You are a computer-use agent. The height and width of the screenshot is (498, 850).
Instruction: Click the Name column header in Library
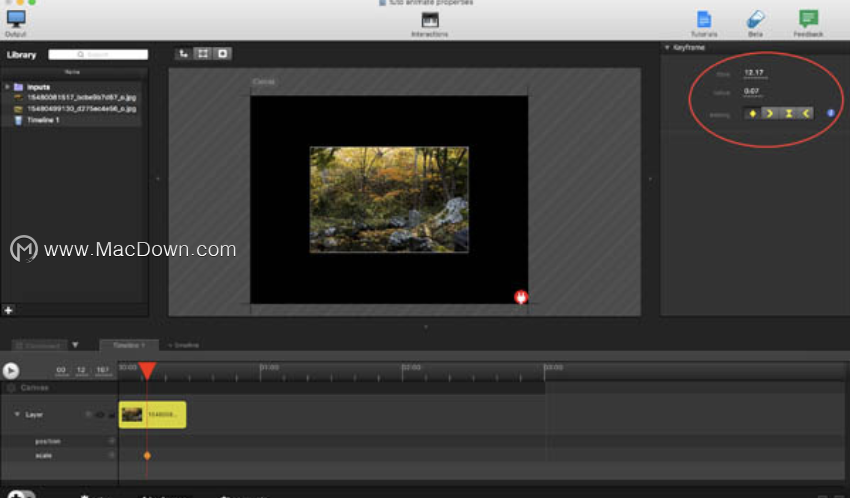point(72,72)
